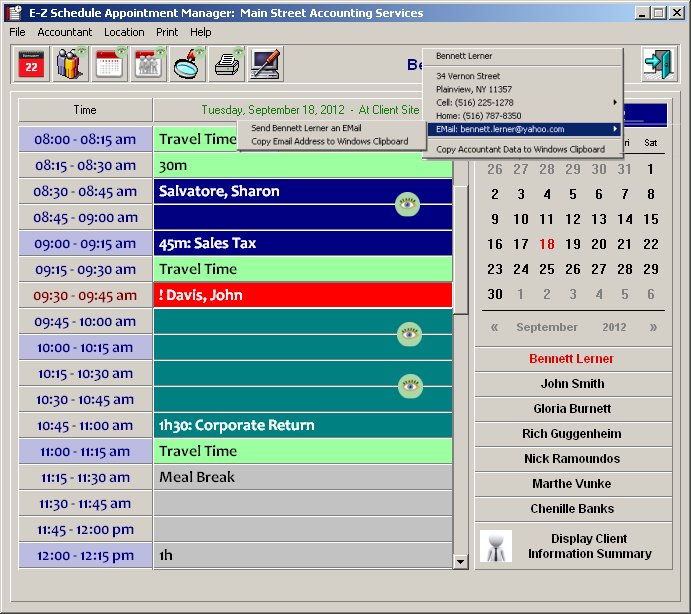The width and height of the screenshot is (691, 614).
Task: Click the exit door icon
Action: click(658, 65)
